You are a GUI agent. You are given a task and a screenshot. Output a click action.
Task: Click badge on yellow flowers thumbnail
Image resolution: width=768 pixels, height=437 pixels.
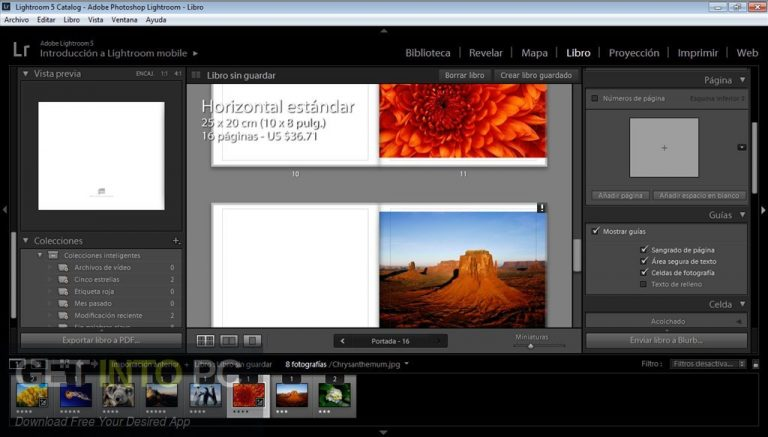[44, 403]
